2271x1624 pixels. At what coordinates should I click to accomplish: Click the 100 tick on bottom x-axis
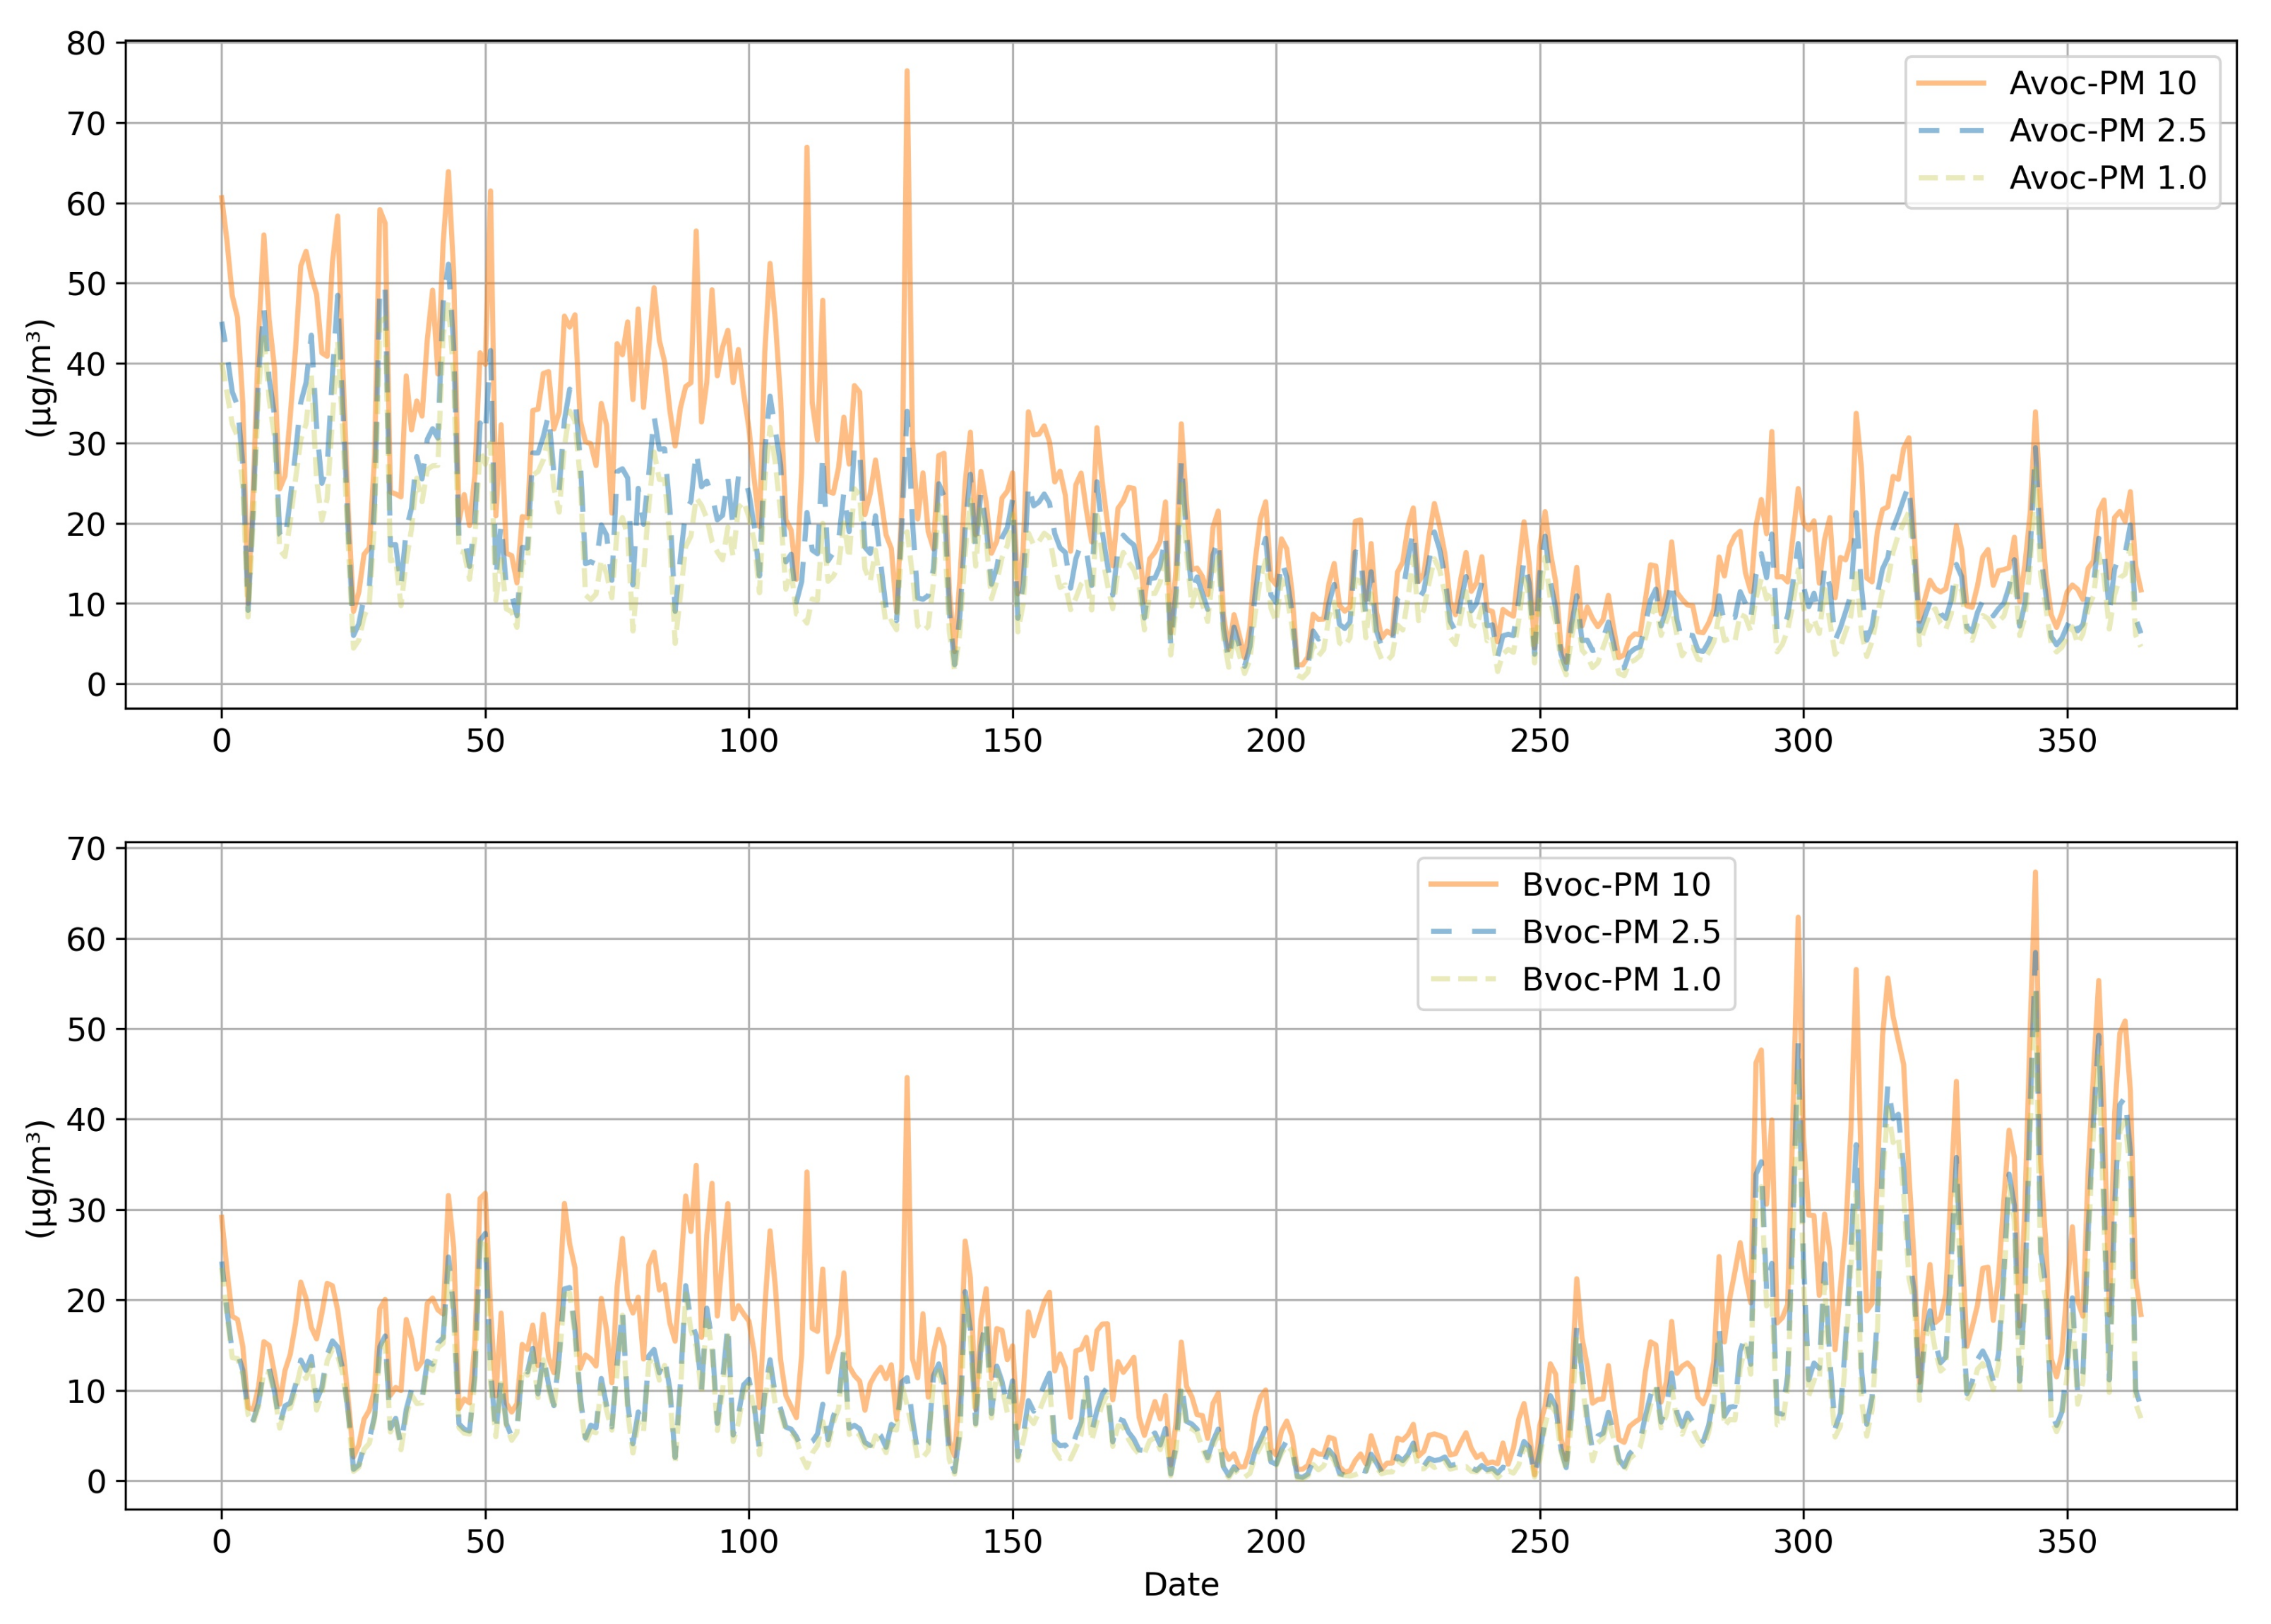pyautogui.click(x=748, y=1541)
